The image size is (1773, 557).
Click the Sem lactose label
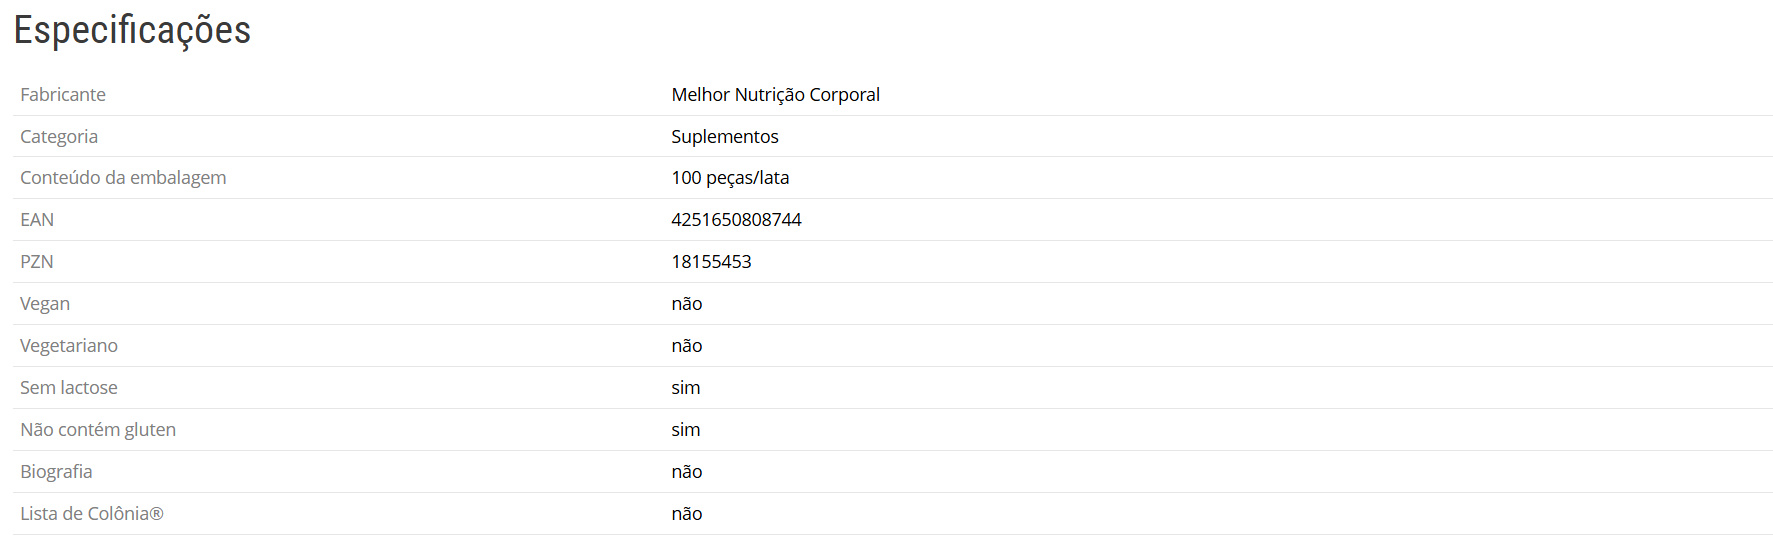[x=69, y=388]
